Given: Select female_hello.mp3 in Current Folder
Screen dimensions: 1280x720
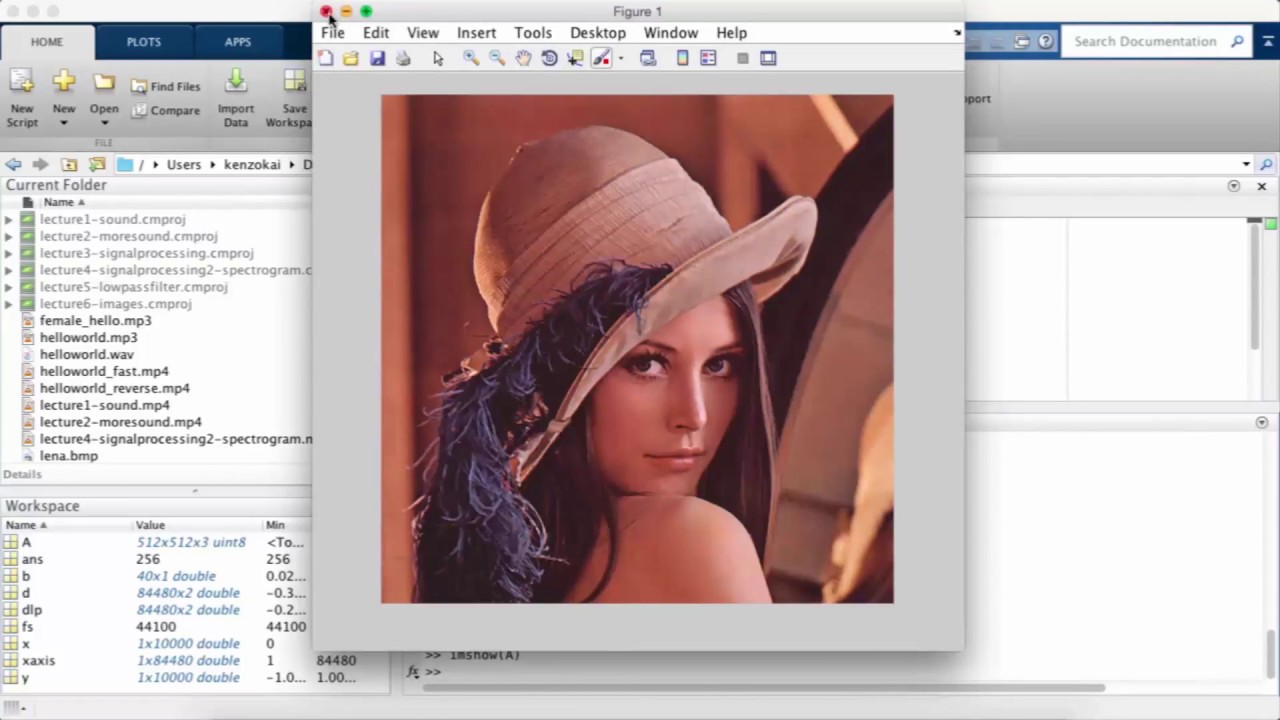Looking at the screenshot, I should pos(95,321).
